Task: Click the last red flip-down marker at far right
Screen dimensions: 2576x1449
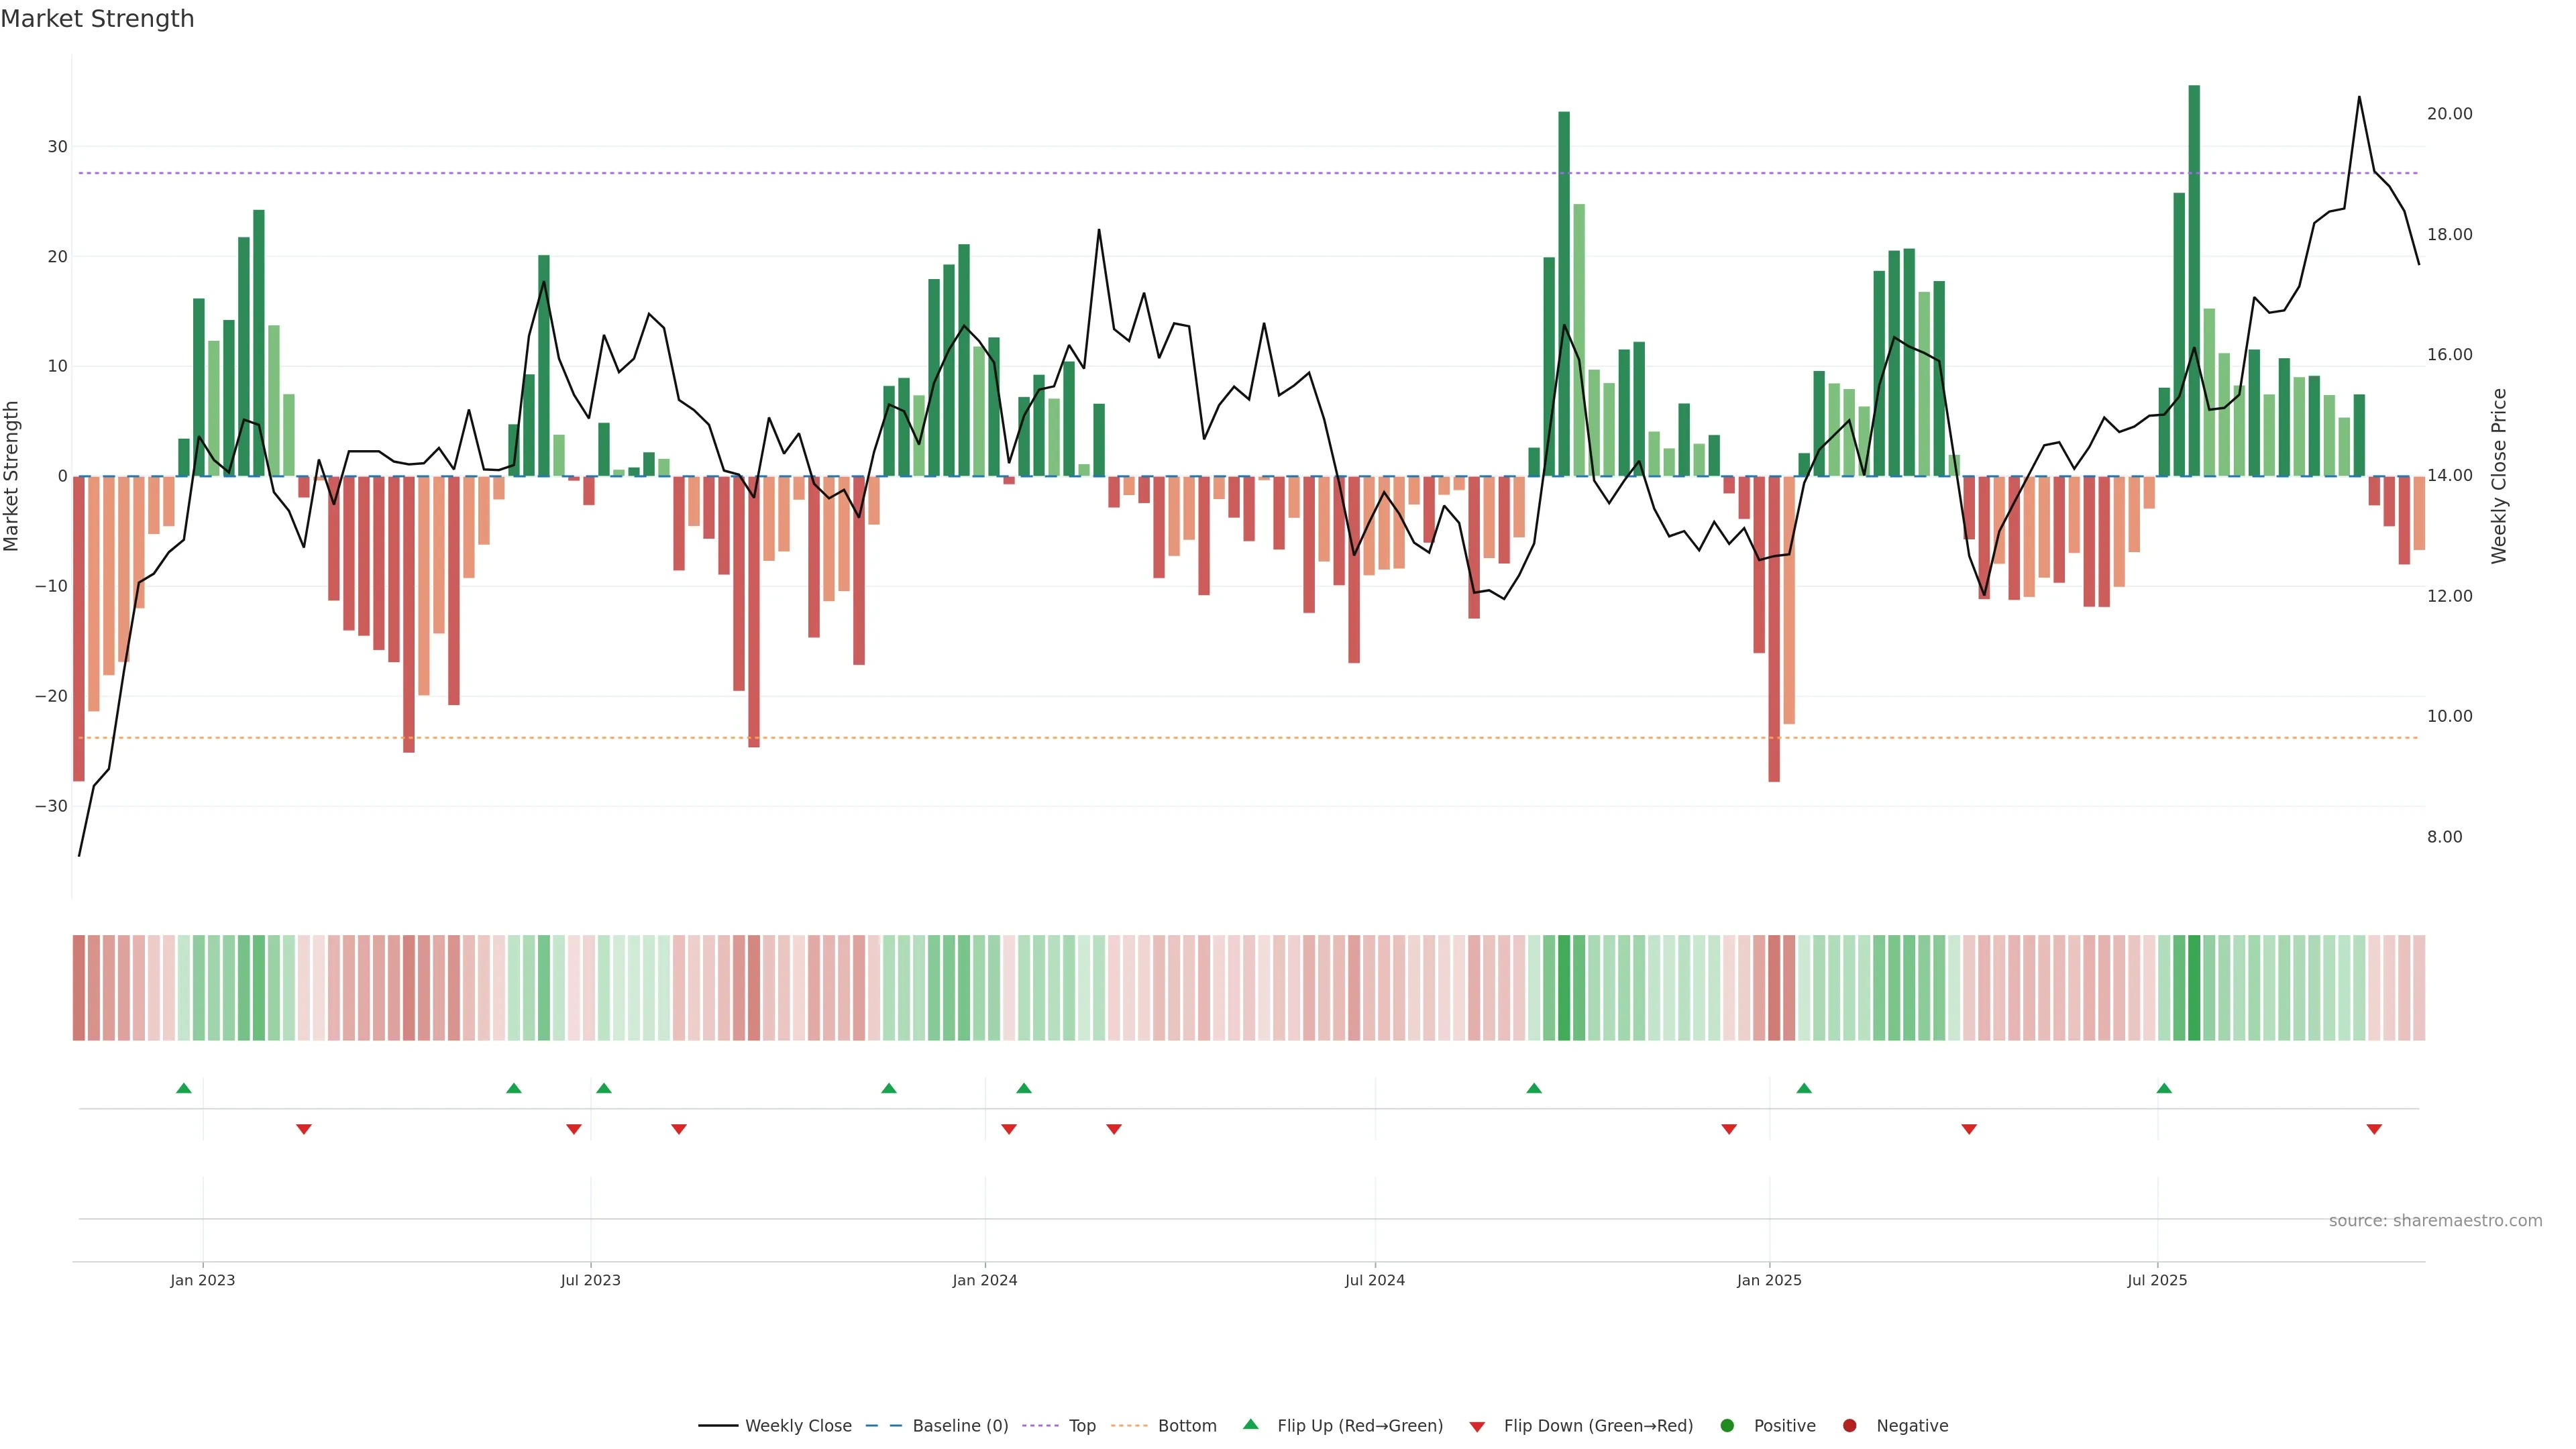Action: [x=2374, y=1129]
